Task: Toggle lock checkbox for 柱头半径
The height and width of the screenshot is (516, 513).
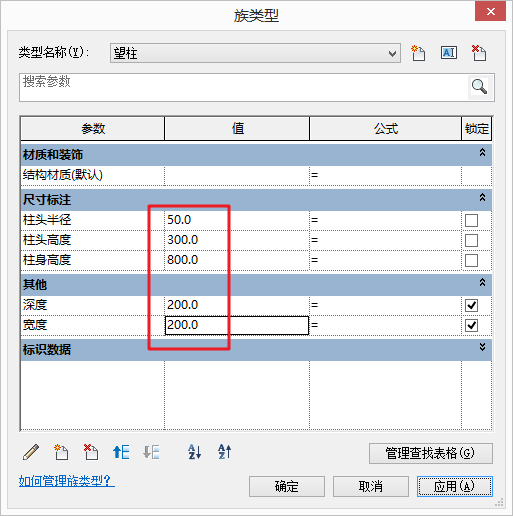Action: pyautogui.click(x=471, y=220)
